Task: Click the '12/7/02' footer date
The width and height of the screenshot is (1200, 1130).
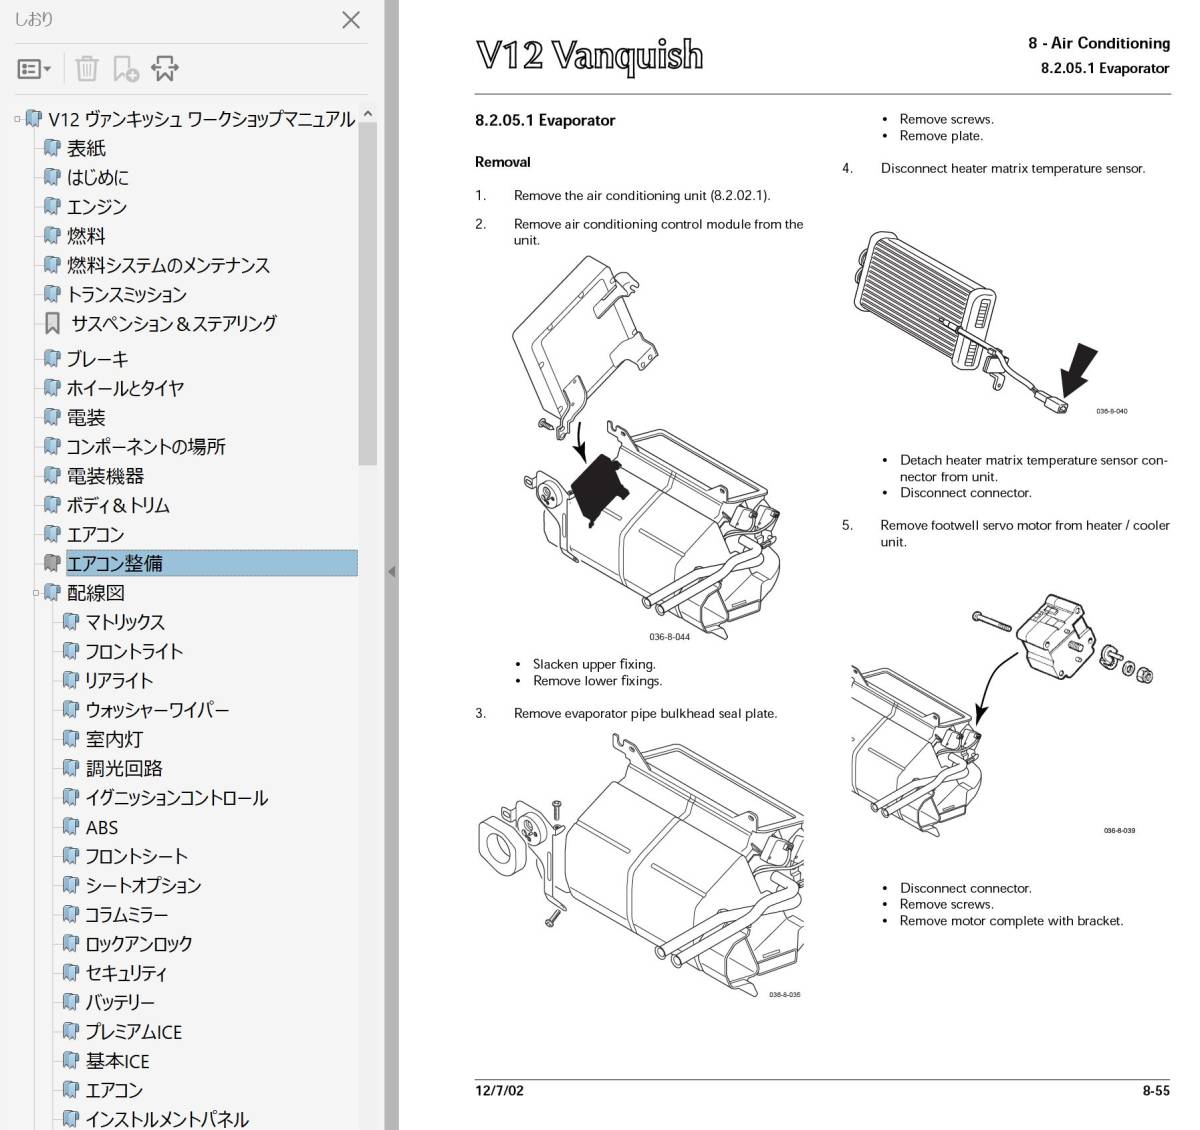Action: (499, 1091)
